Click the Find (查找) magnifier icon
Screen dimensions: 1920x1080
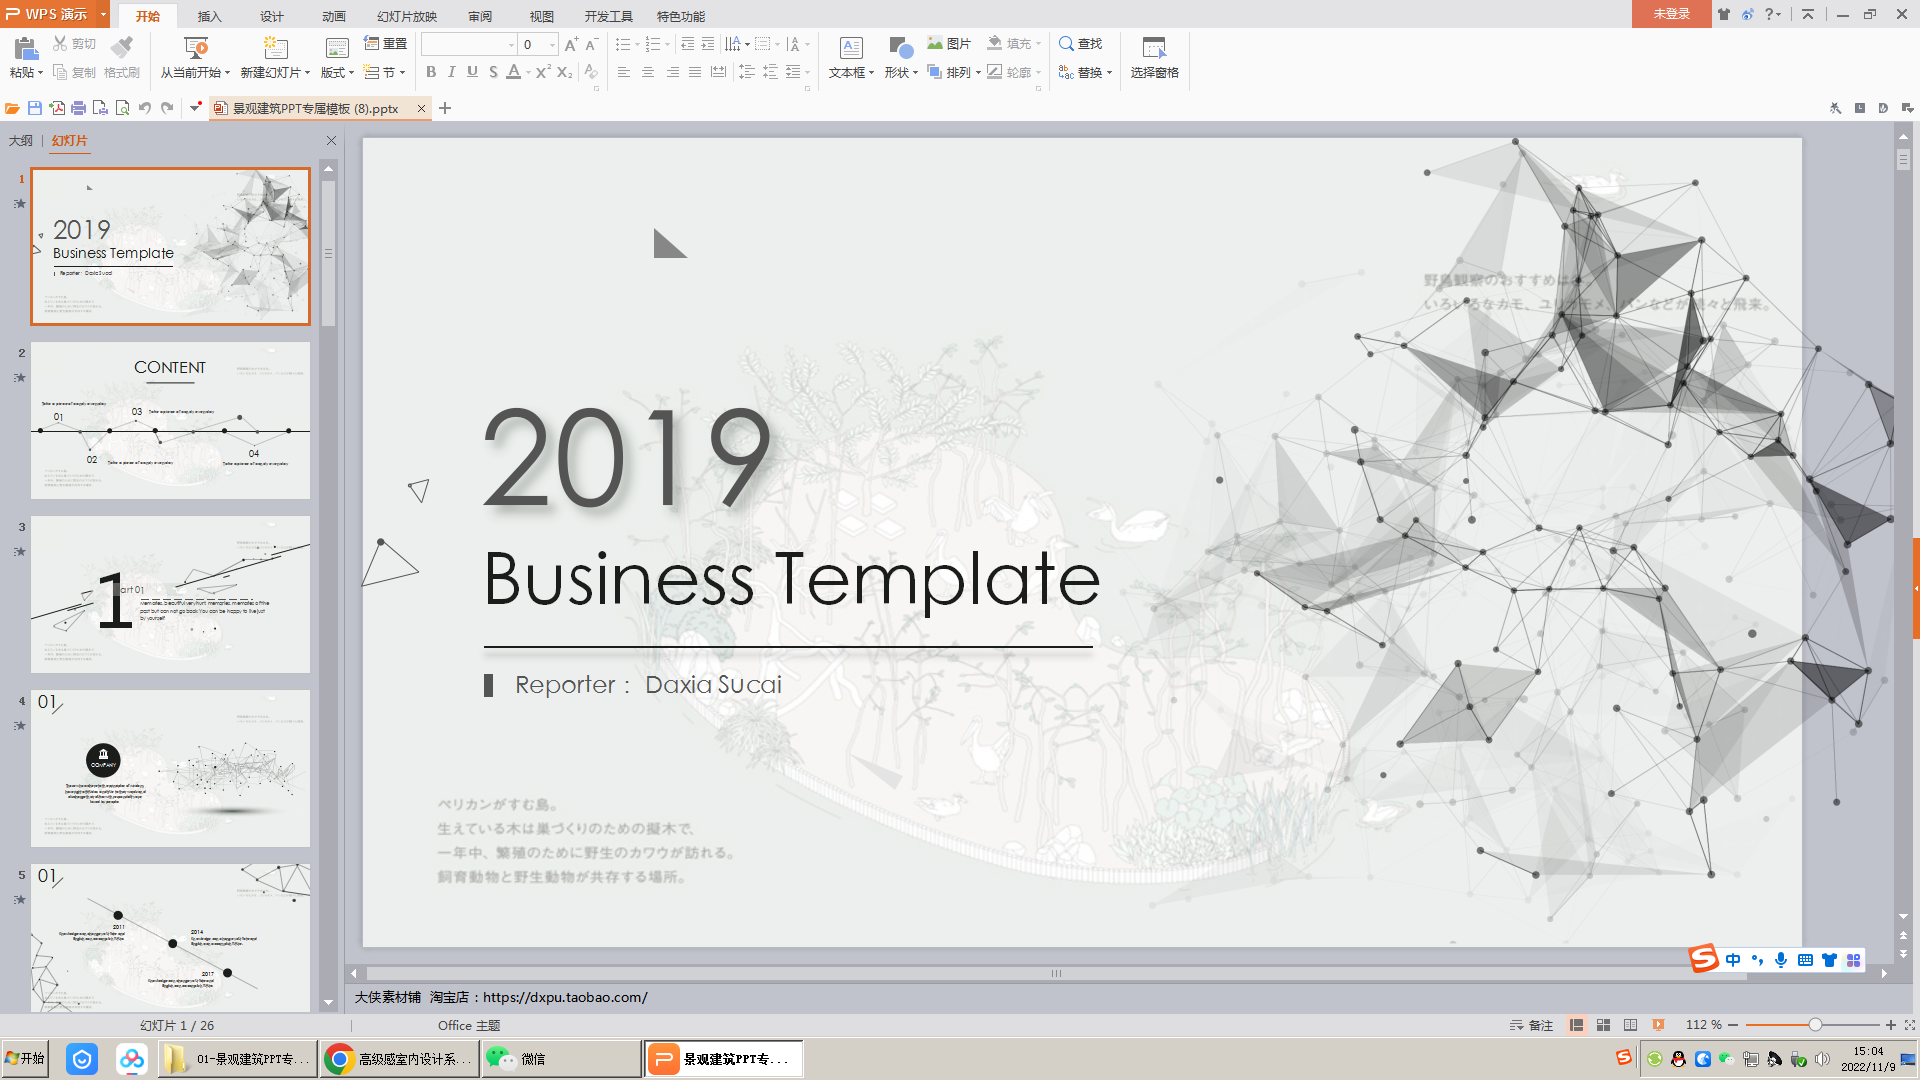(1066, 43)
